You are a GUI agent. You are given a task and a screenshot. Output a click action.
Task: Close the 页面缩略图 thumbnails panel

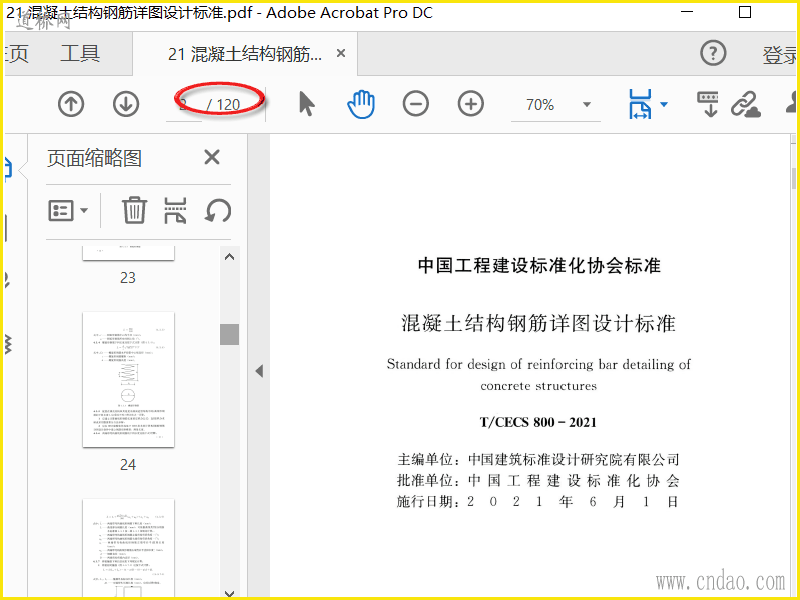pyautogui.click(x=212, y=157)
